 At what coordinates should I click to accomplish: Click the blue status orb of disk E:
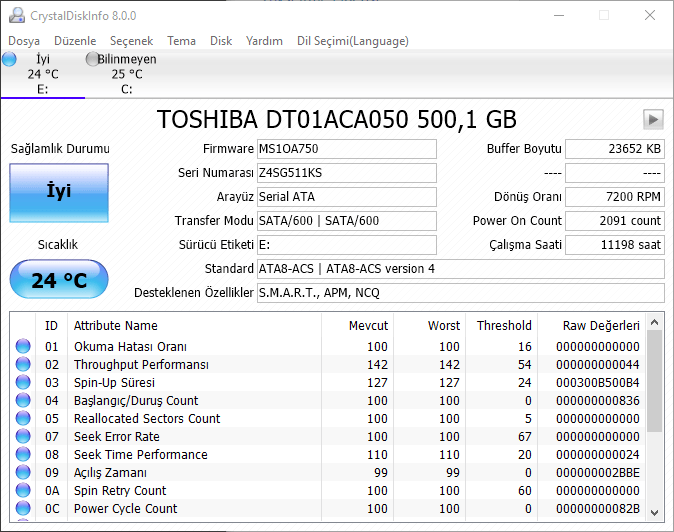pos(10,60)
